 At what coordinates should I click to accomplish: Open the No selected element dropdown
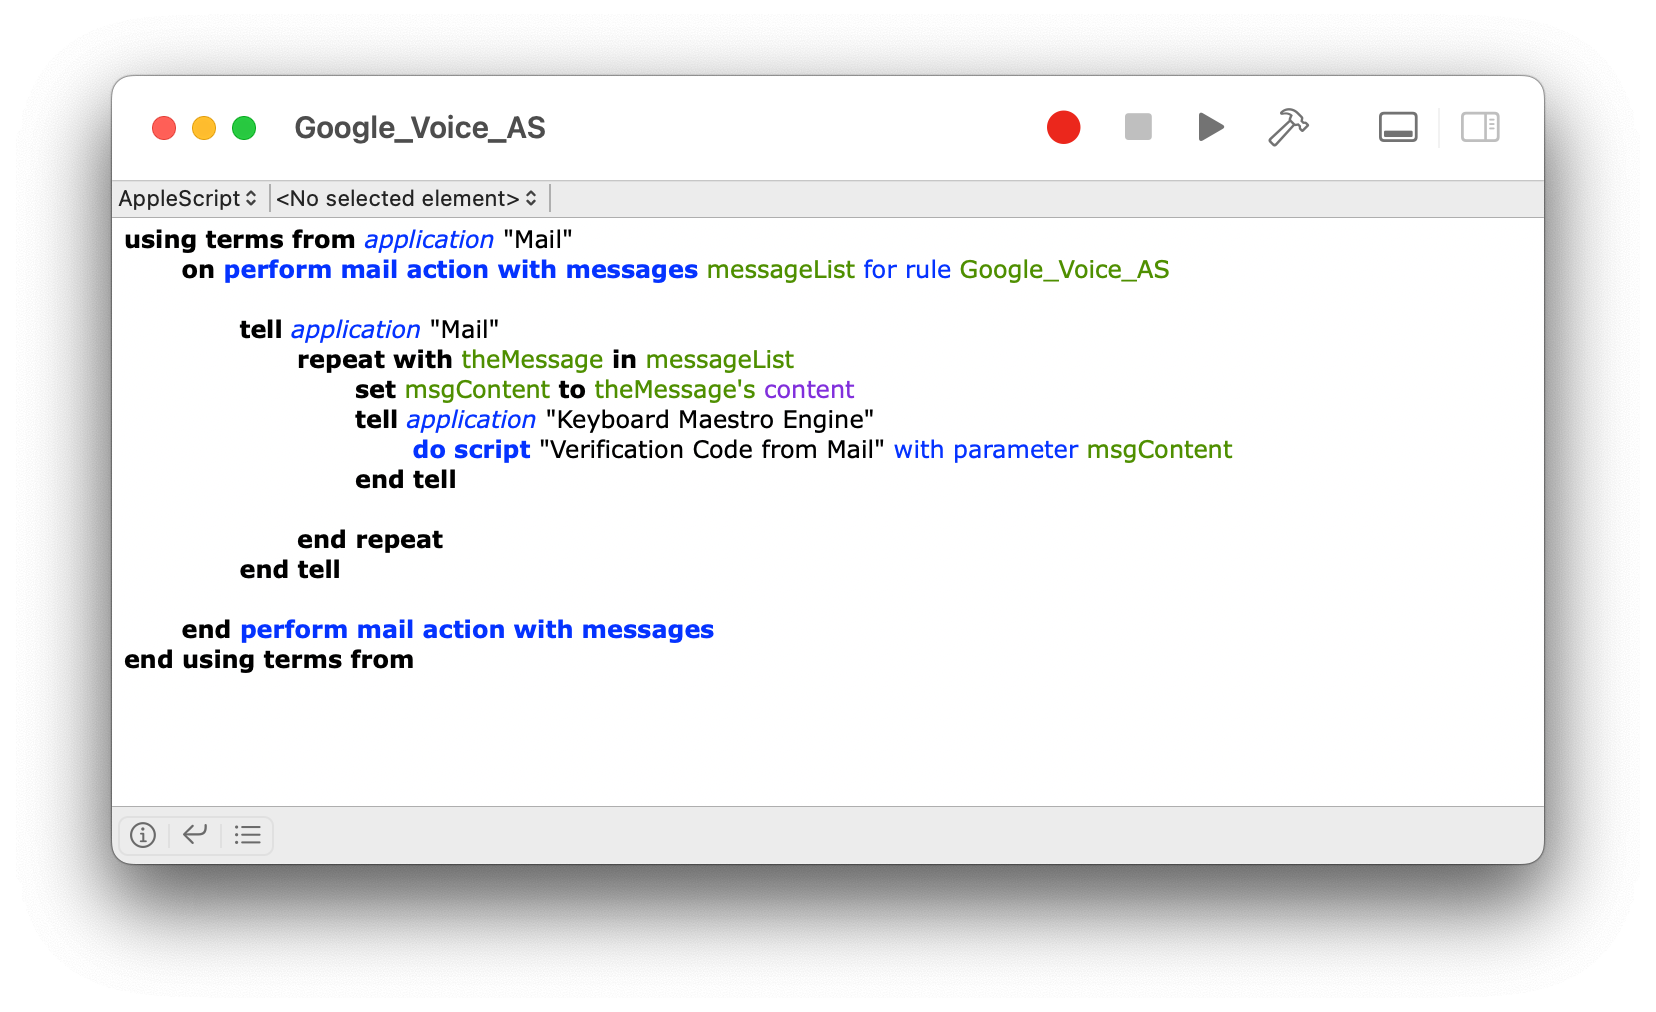[407, 198]
